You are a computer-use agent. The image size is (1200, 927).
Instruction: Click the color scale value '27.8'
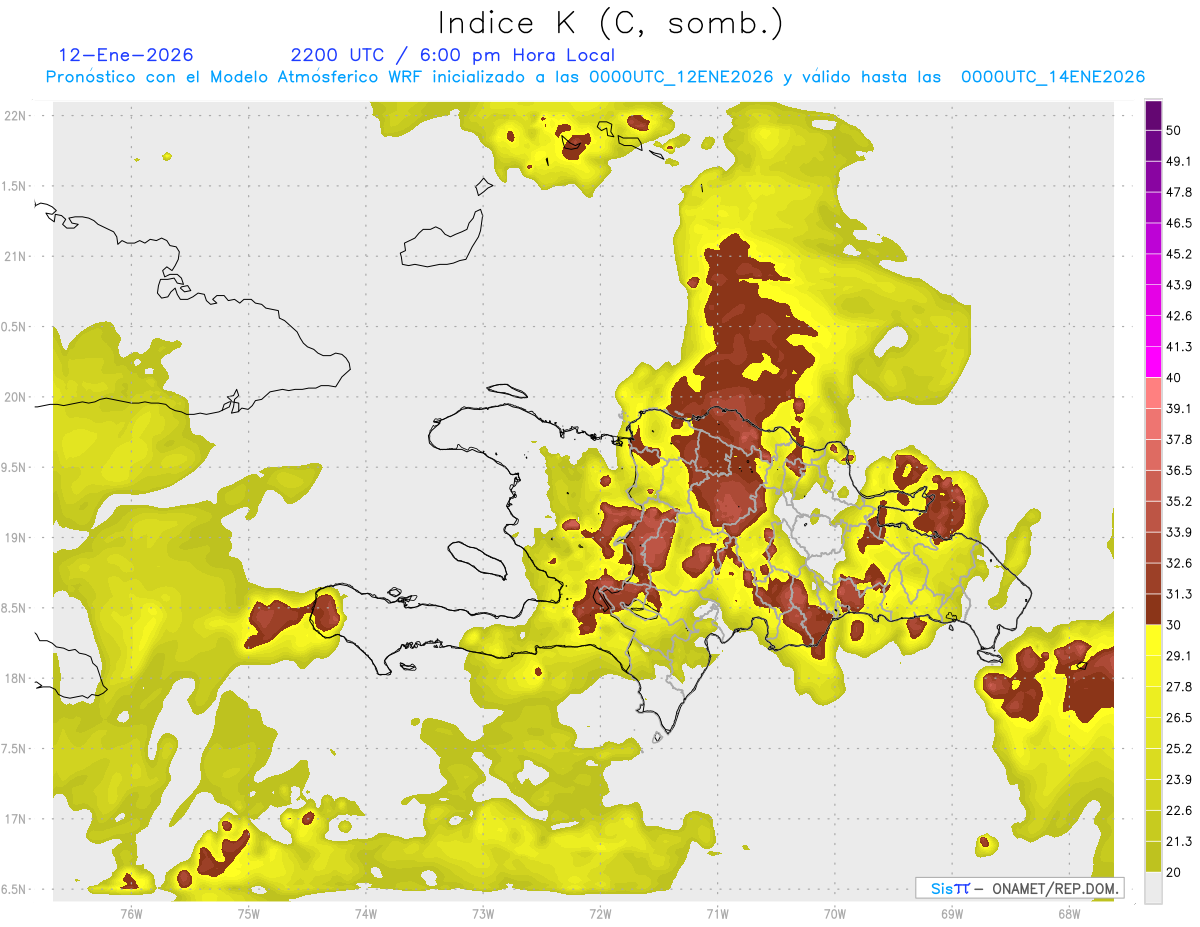coord(1179,687)
